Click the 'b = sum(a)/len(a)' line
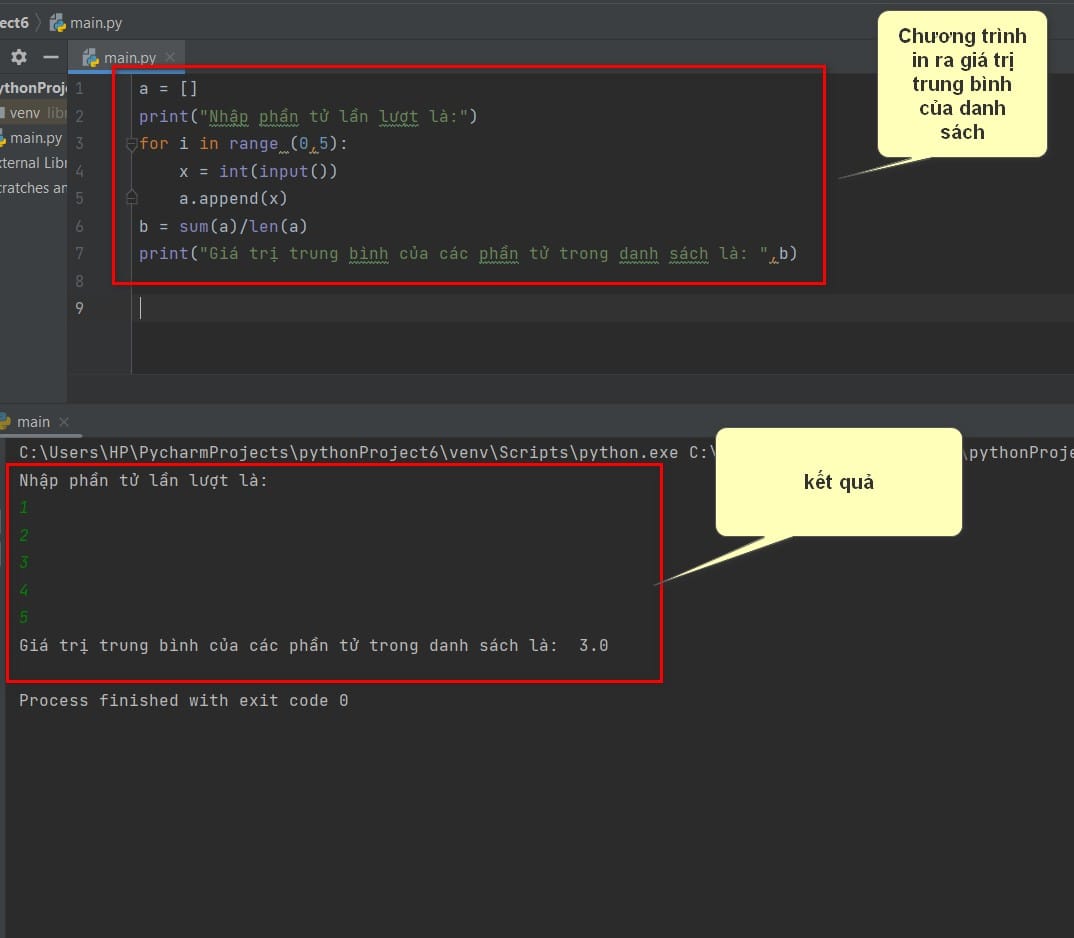 (223, 226)
